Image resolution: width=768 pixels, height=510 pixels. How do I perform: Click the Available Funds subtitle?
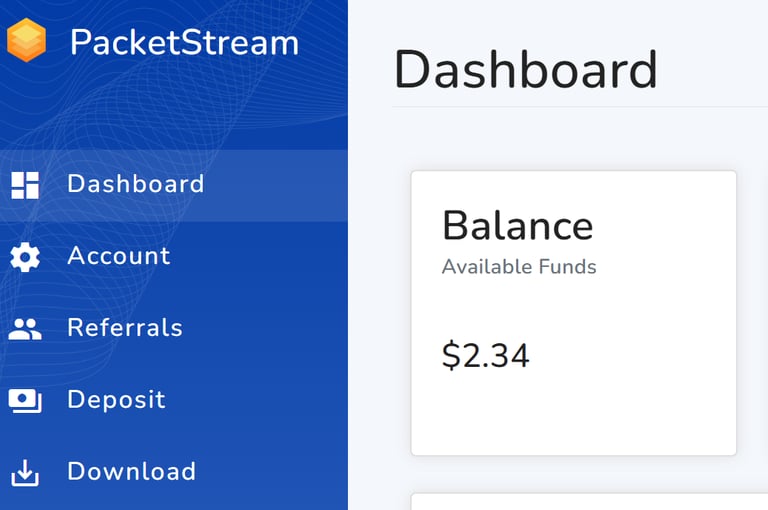[x=519, y=267]
